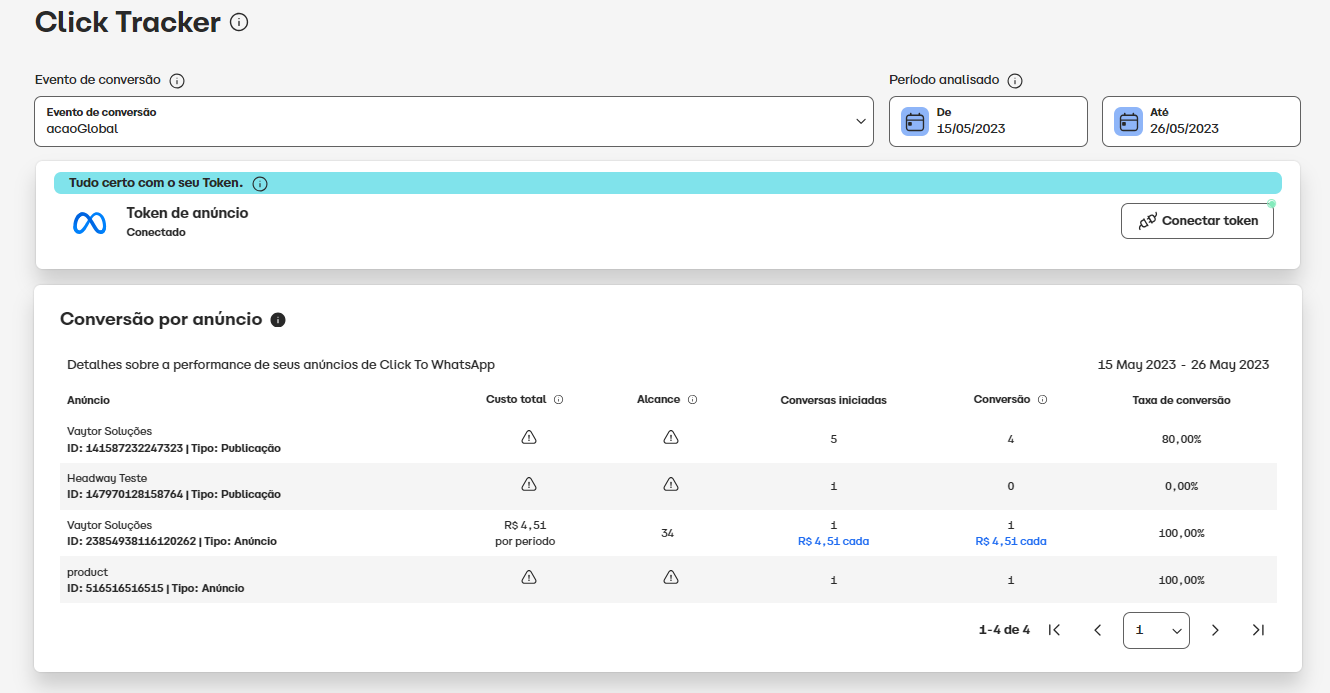Click info icon beside Período analisado label

click(x=1015, y=81)
